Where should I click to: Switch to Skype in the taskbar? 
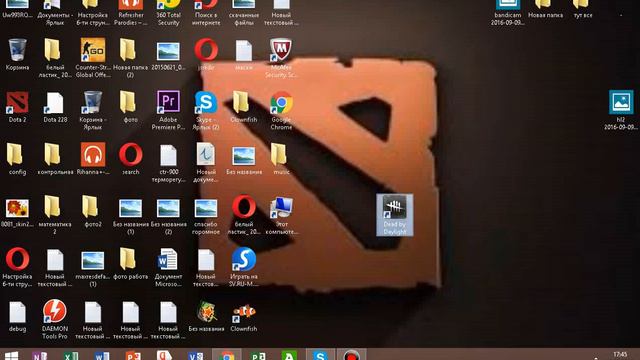(x=320, y=354)
